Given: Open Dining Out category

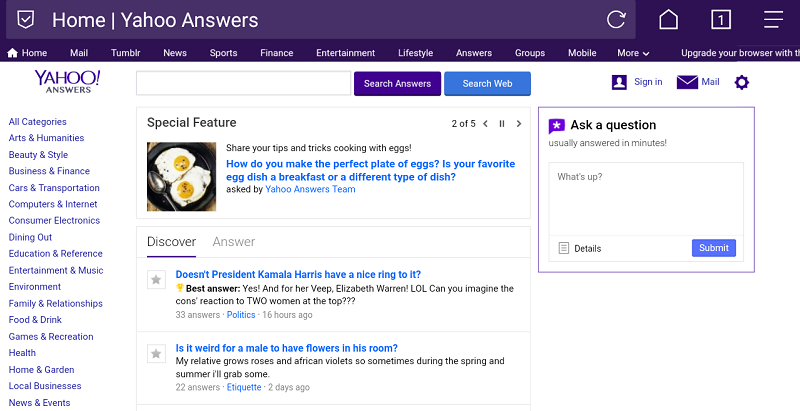Looking at the screenshot, I should tap(30, 237).
